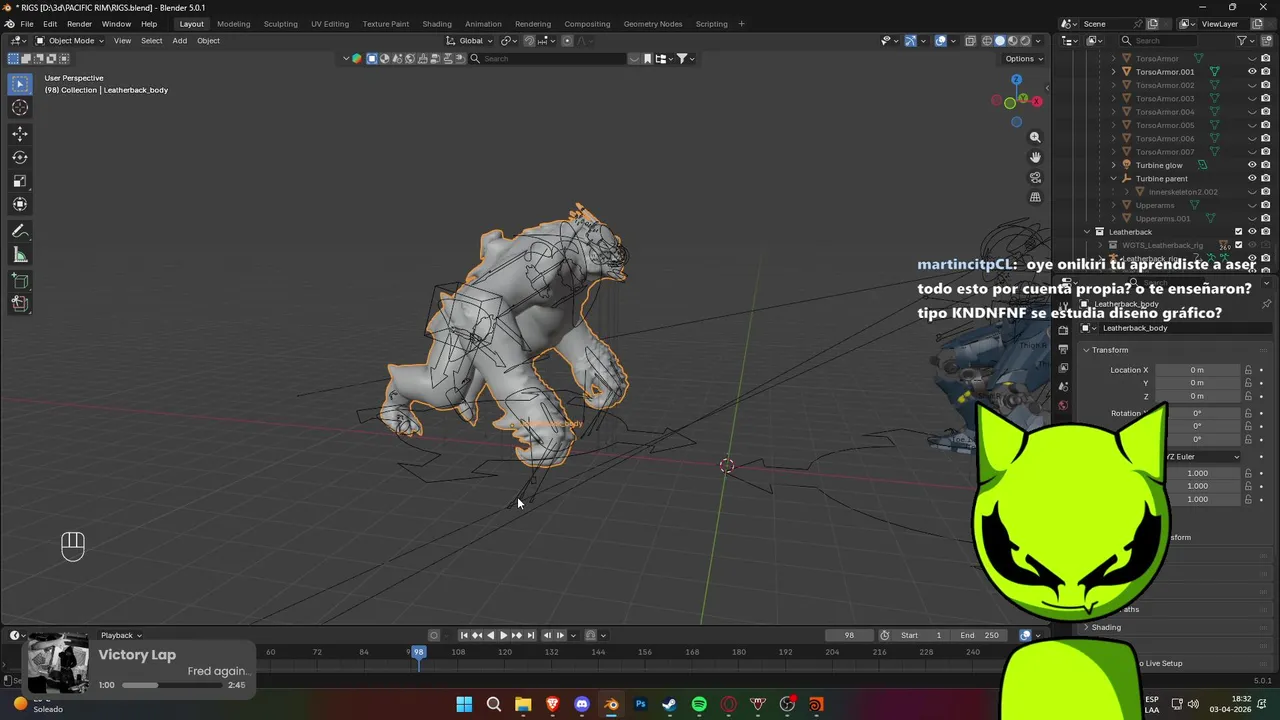Switch to the UV Editing workspace tab

tap(330, 24)
